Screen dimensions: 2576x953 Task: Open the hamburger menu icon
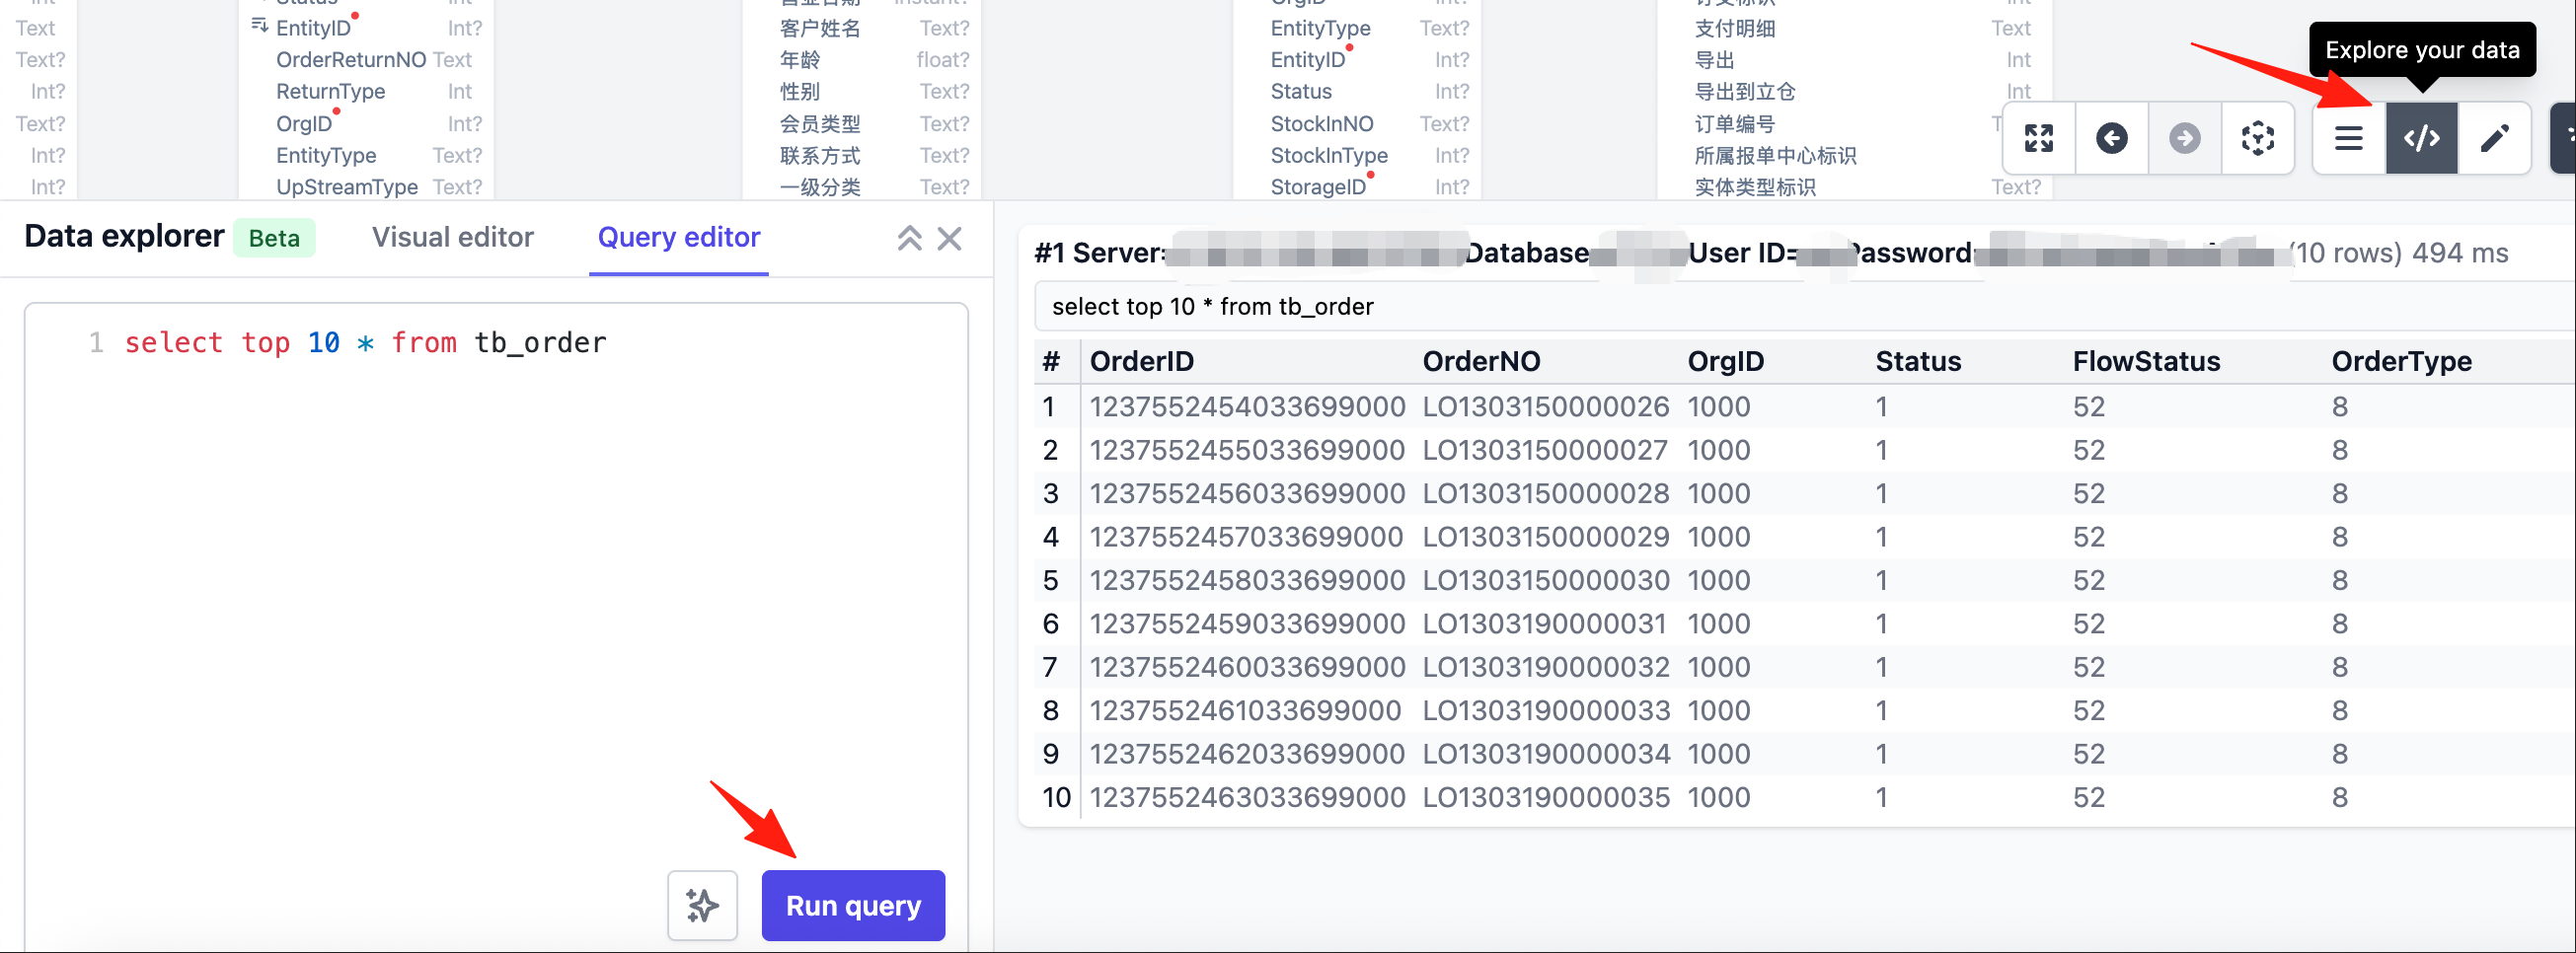click(x=2349, y=138)
